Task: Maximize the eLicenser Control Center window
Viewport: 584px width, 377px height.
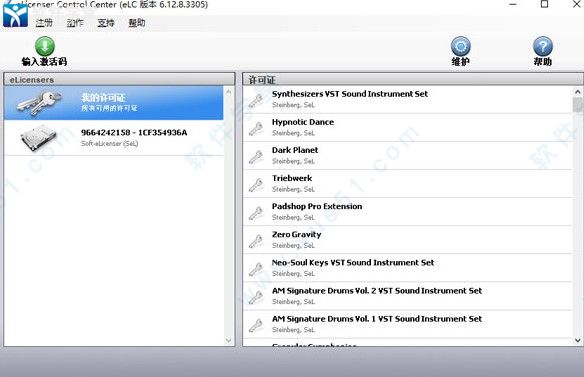Action: coord(545,4)
